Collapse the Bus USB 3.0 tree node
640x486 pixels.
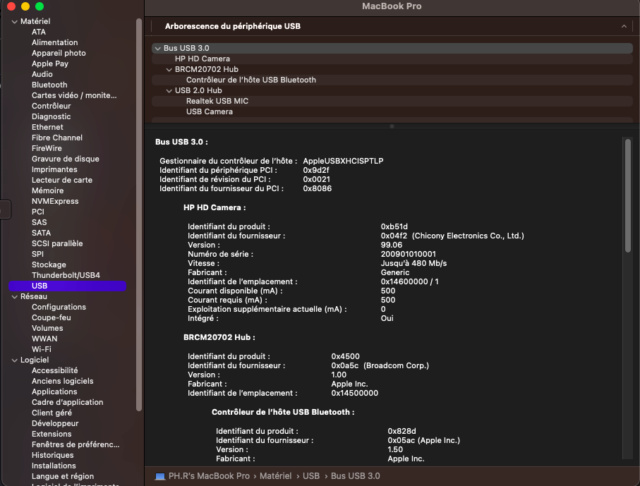pyautogui.click(x=158, y=49)
